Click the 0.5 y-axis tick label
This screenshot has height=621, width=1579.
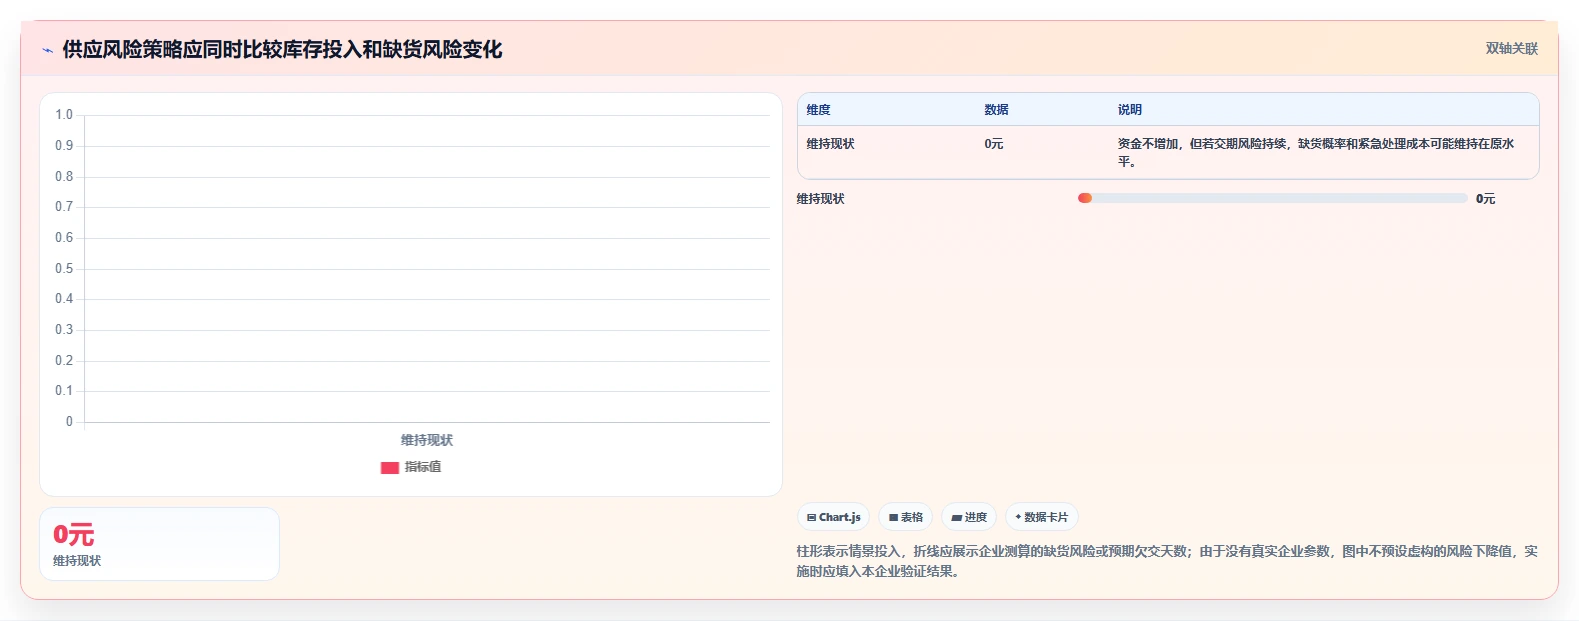[64, 268]
